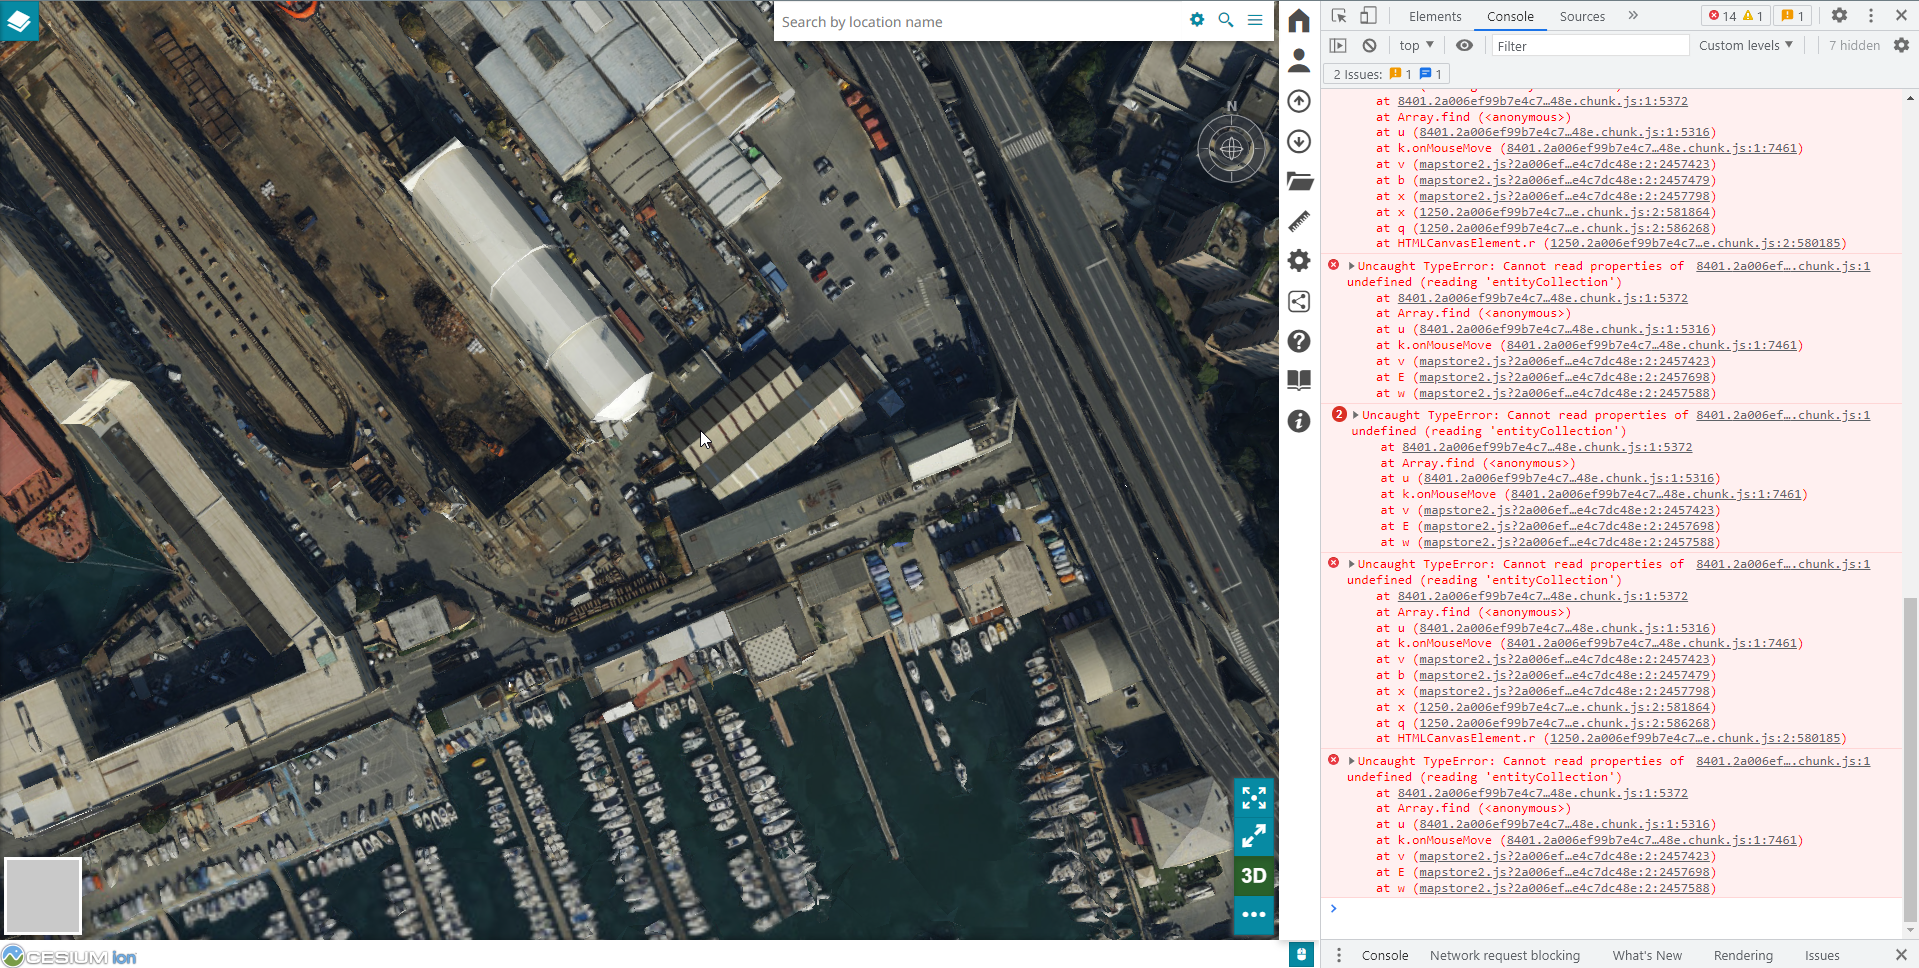
Task: Click the 14 errors counter badge
Action: 1735,16
